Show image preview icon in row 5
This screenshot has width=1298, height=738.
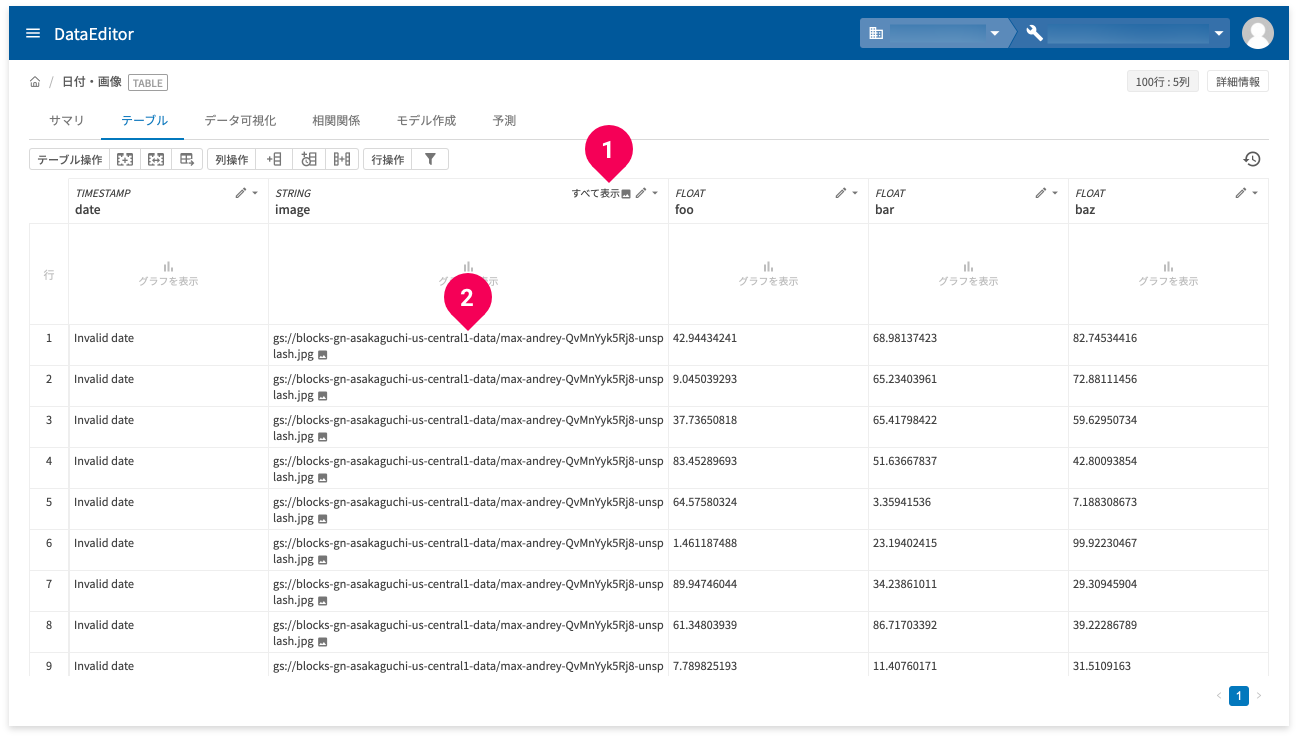(x=323, y=519)
